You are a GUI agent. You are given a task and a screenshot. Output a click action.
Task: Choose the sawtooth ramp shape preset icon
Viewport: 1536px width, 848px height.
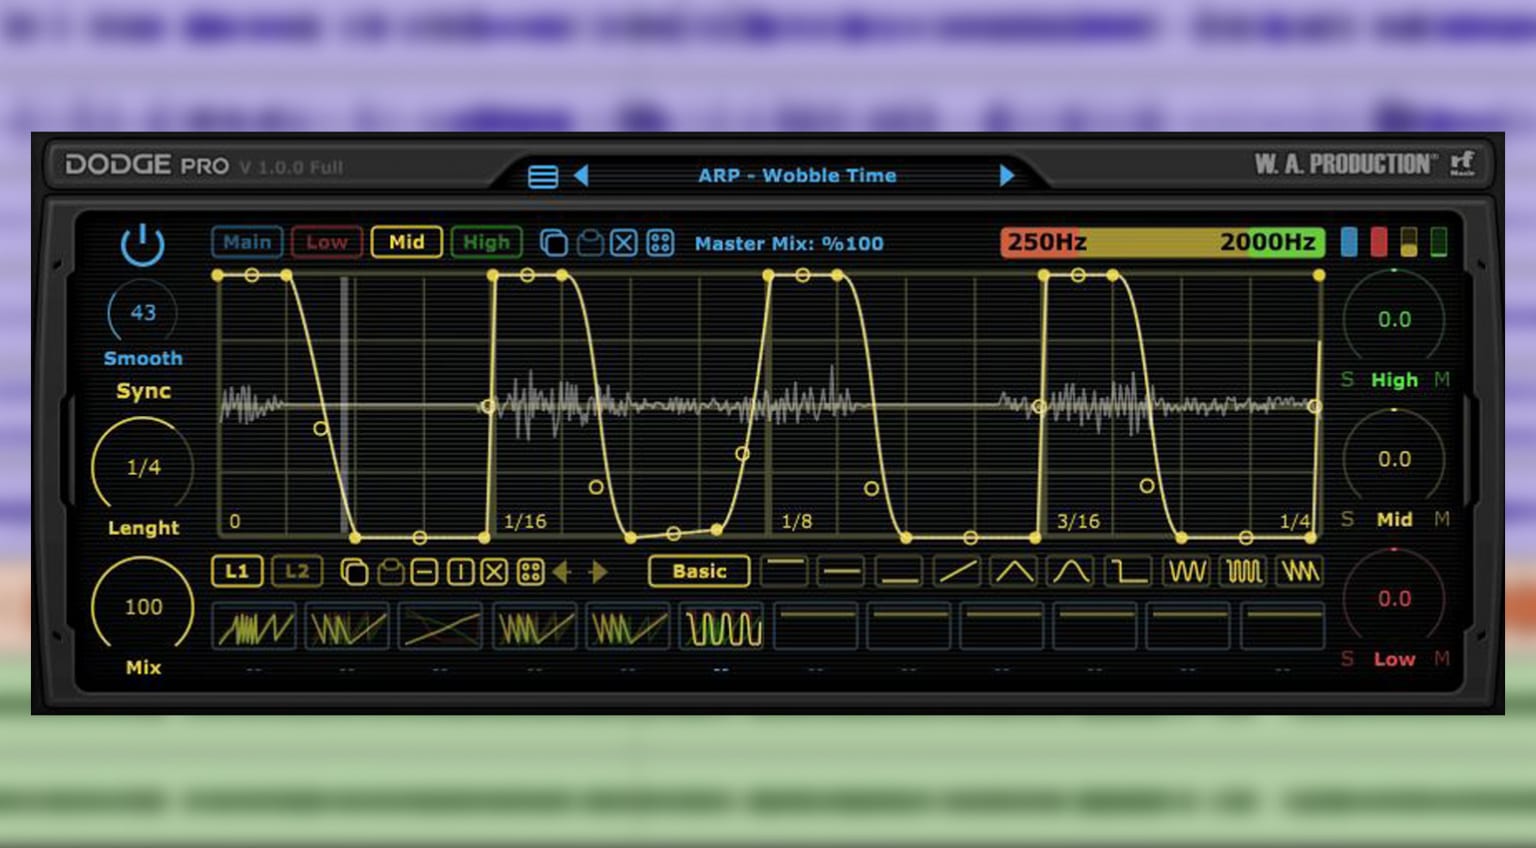tap(957, 572)
